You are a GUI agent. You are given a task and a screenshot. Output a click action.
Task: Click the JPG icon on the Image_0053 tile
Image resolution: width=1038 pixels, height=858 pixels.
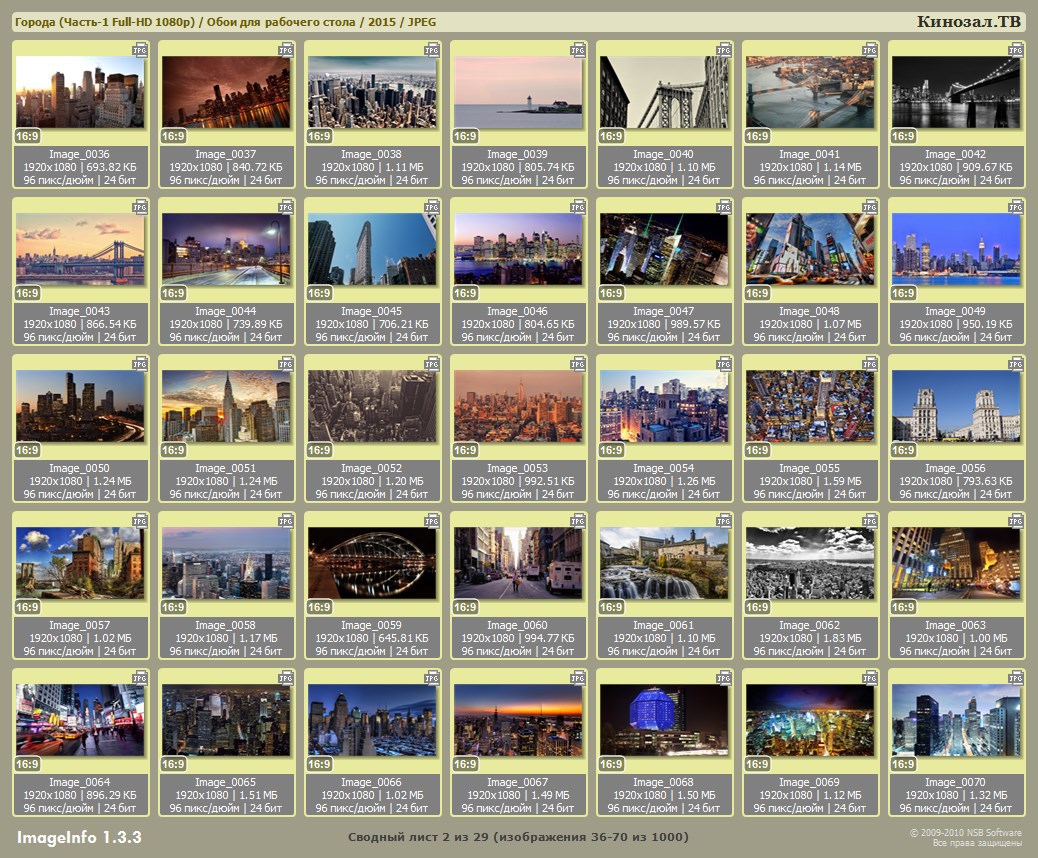click(577, 363)
